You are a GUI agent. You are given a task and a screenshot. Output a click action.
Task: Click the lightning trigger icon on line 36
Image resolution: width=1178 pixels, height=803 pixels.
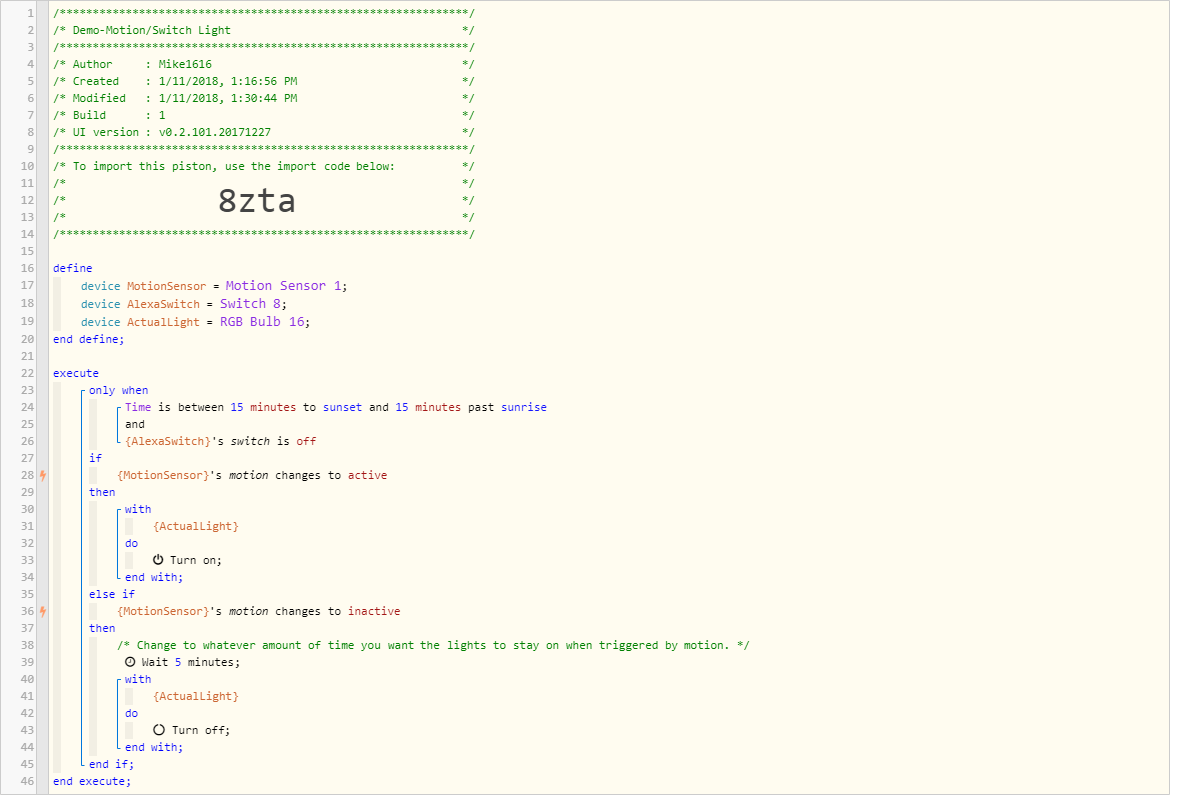coord(43,611)
